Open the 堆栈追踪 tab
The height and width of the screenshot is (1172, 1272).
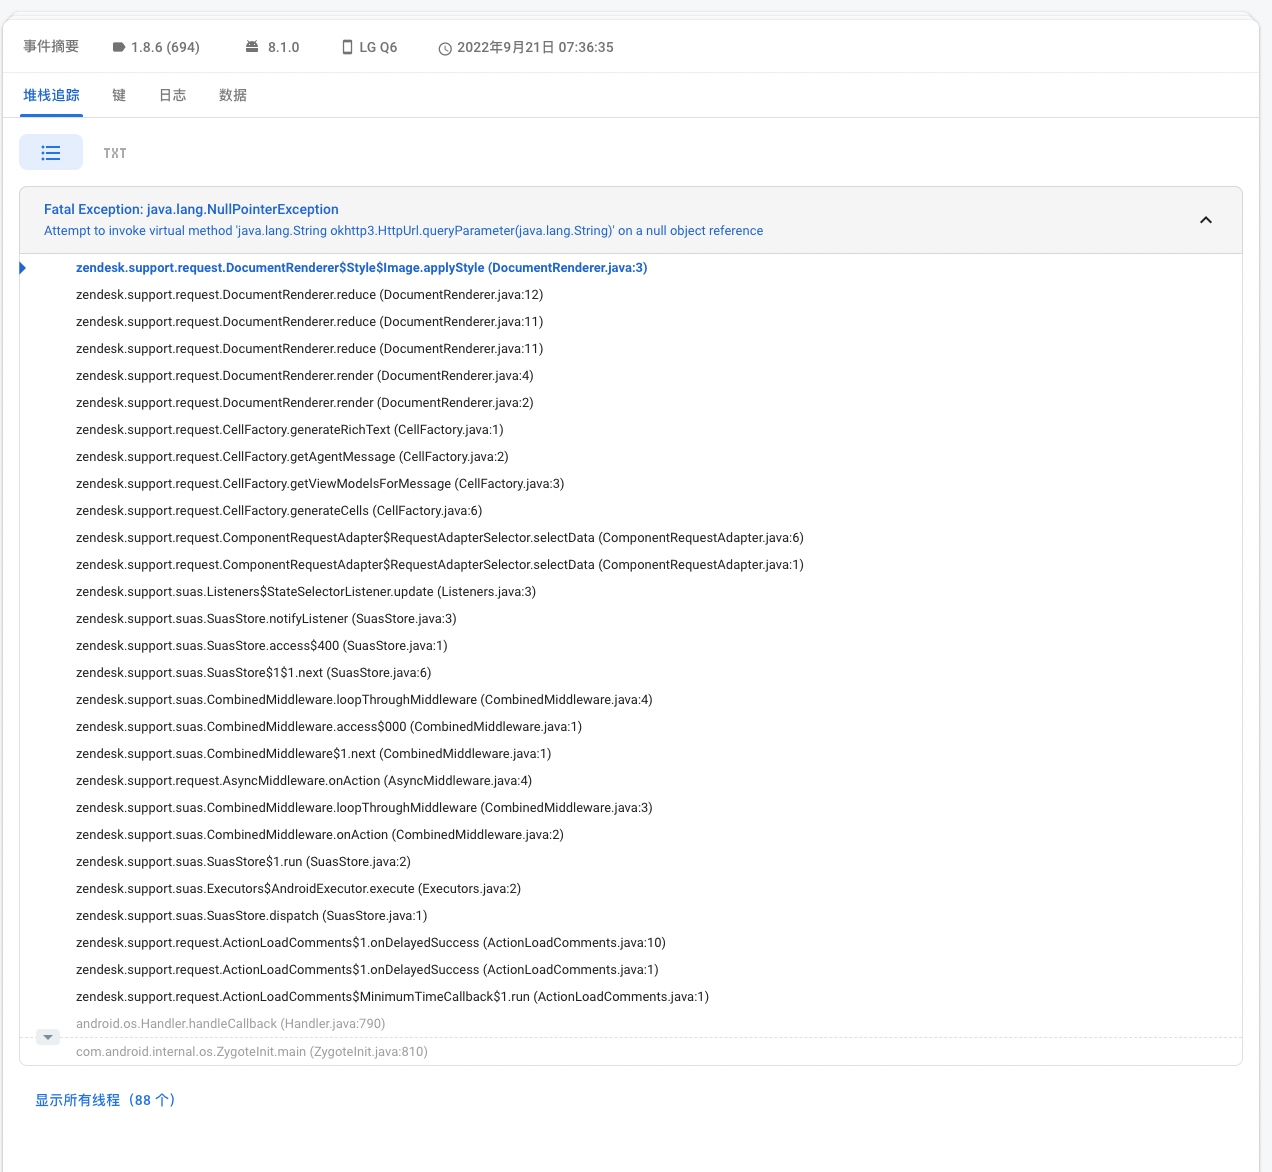click(x=51, y=95)
